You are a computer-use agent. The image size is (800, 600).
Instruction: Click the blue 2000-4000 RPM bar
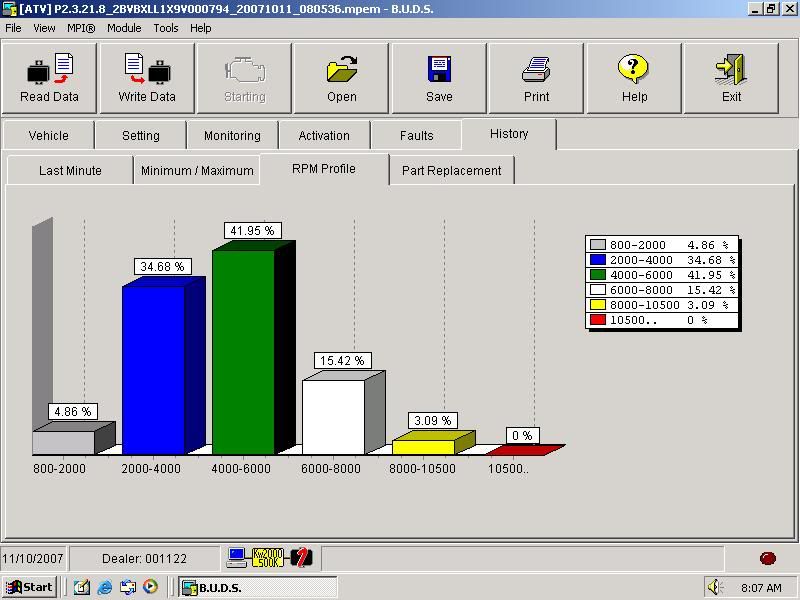point(153,370)
